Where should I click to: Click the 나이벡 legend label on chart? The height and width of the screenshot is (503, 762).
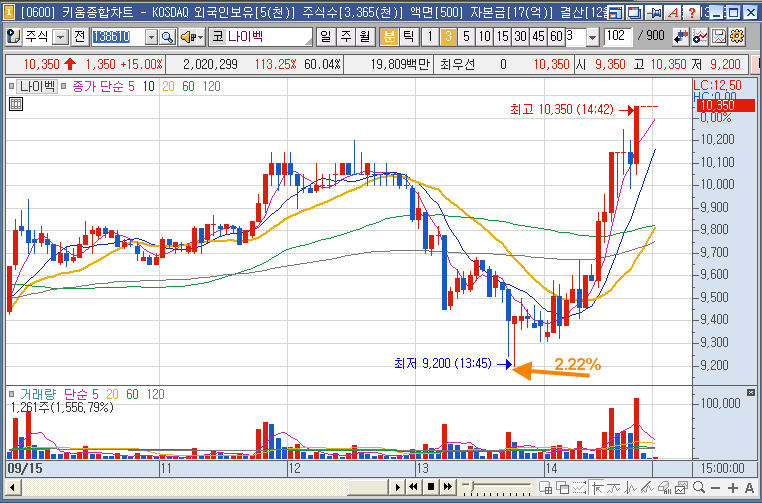37,87
